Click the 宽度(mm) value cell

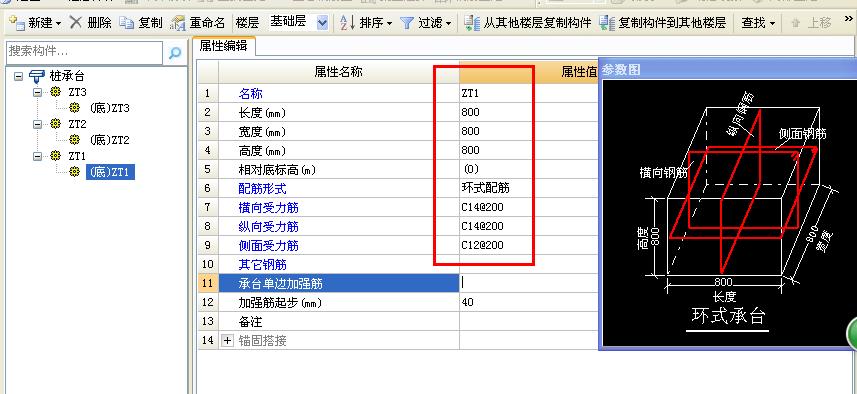(529, 131)
